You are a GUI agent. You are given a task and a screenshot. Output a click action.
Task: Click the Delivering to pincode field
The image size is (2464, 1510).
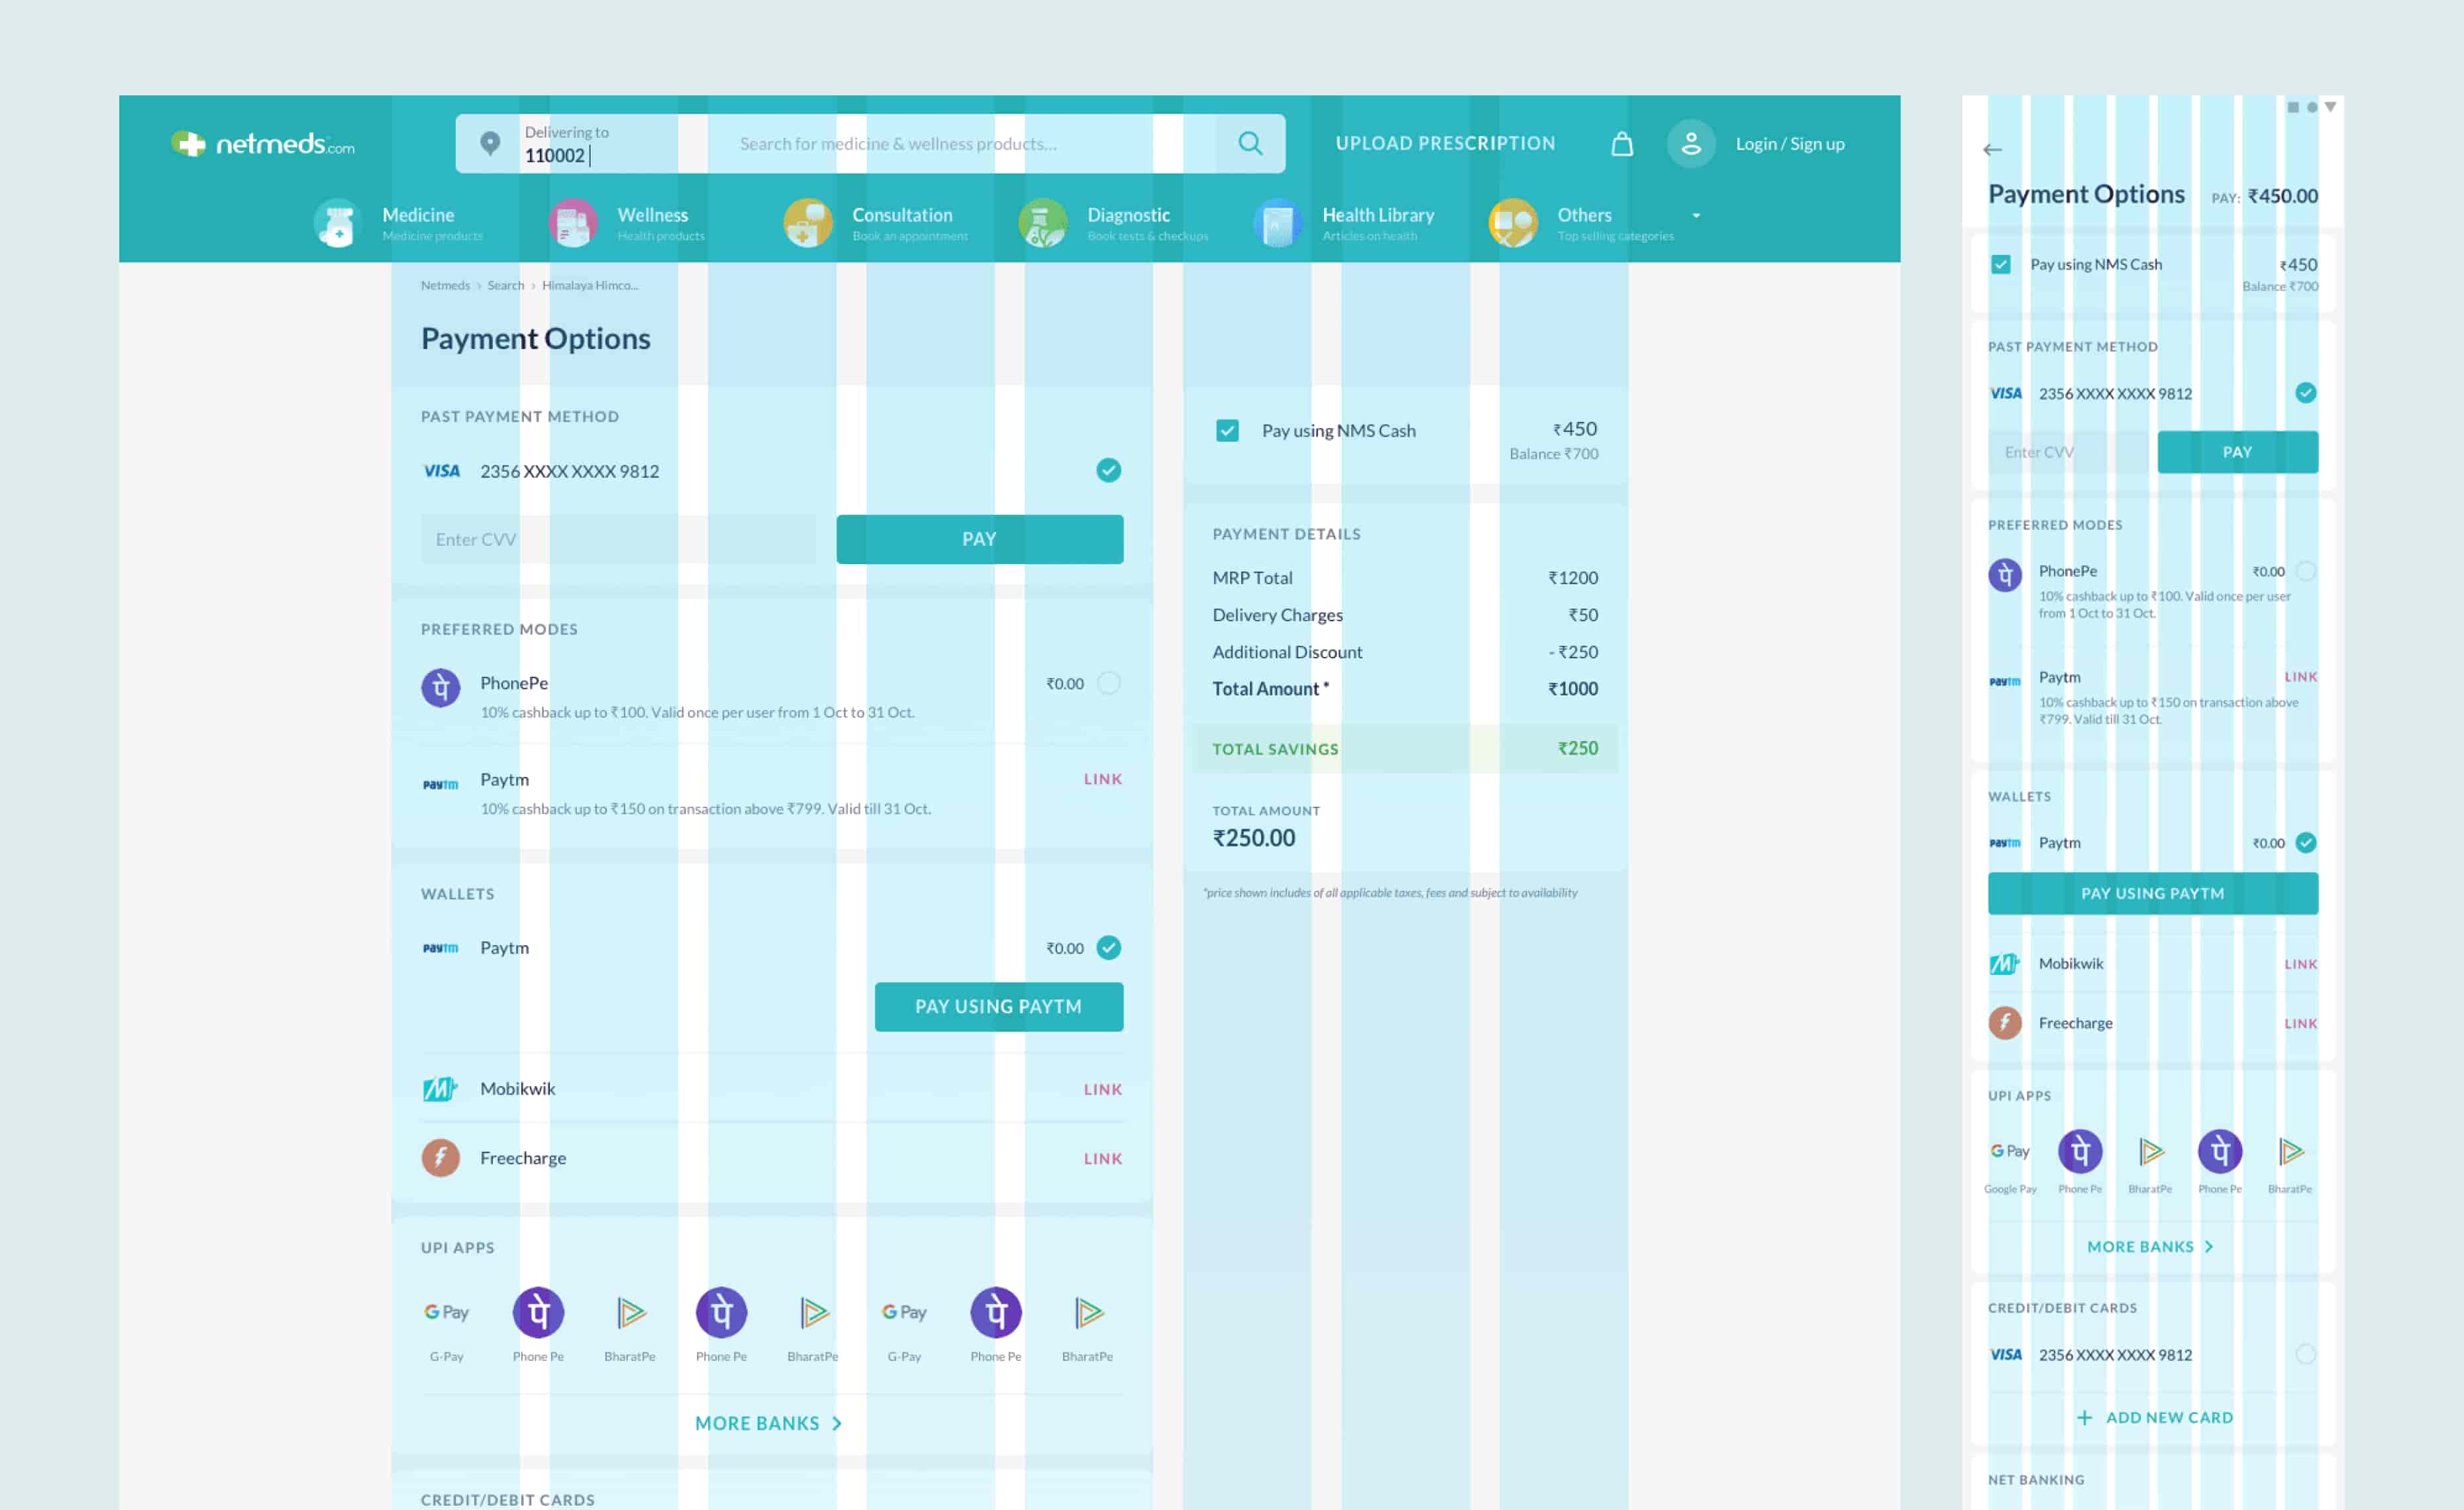pos(582,144)
